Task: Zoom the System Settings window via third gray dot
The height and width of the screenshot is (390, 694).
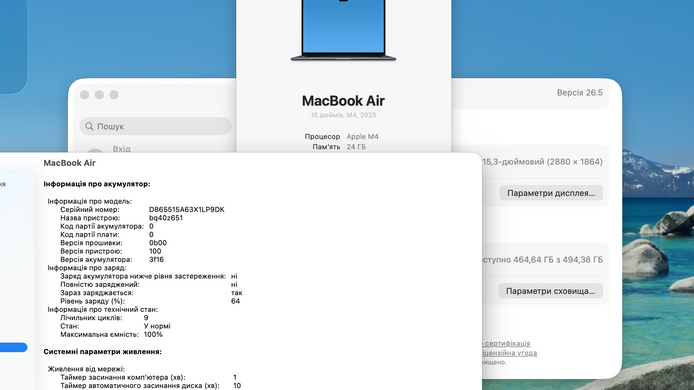Action: click(x=114, y=95)
